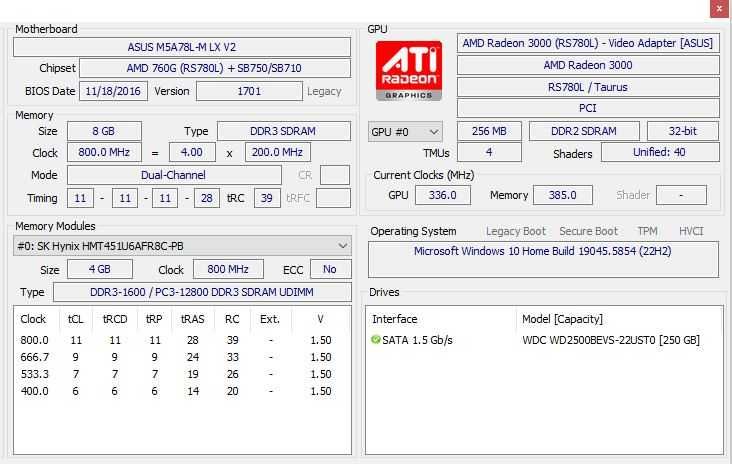The width and height of the screenshot is (732, 464).
Task: Click the module size 4 GB field
Action: point(100,269)
